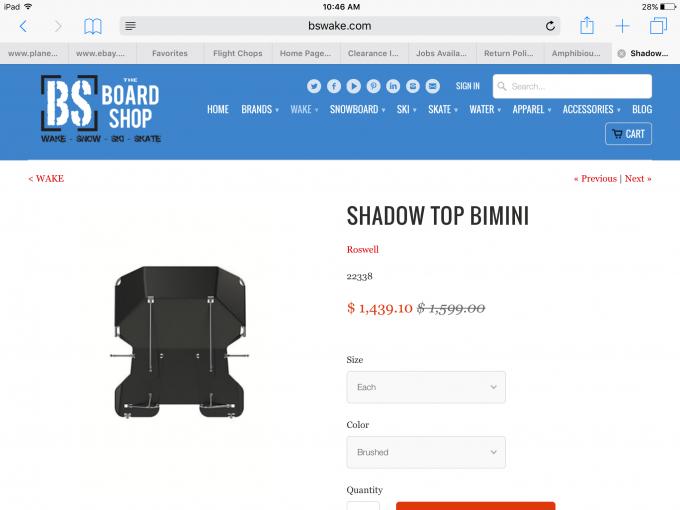This screenshot has height=510, width=680.
Task: Open the Twitter social icon
Action: 314,86
